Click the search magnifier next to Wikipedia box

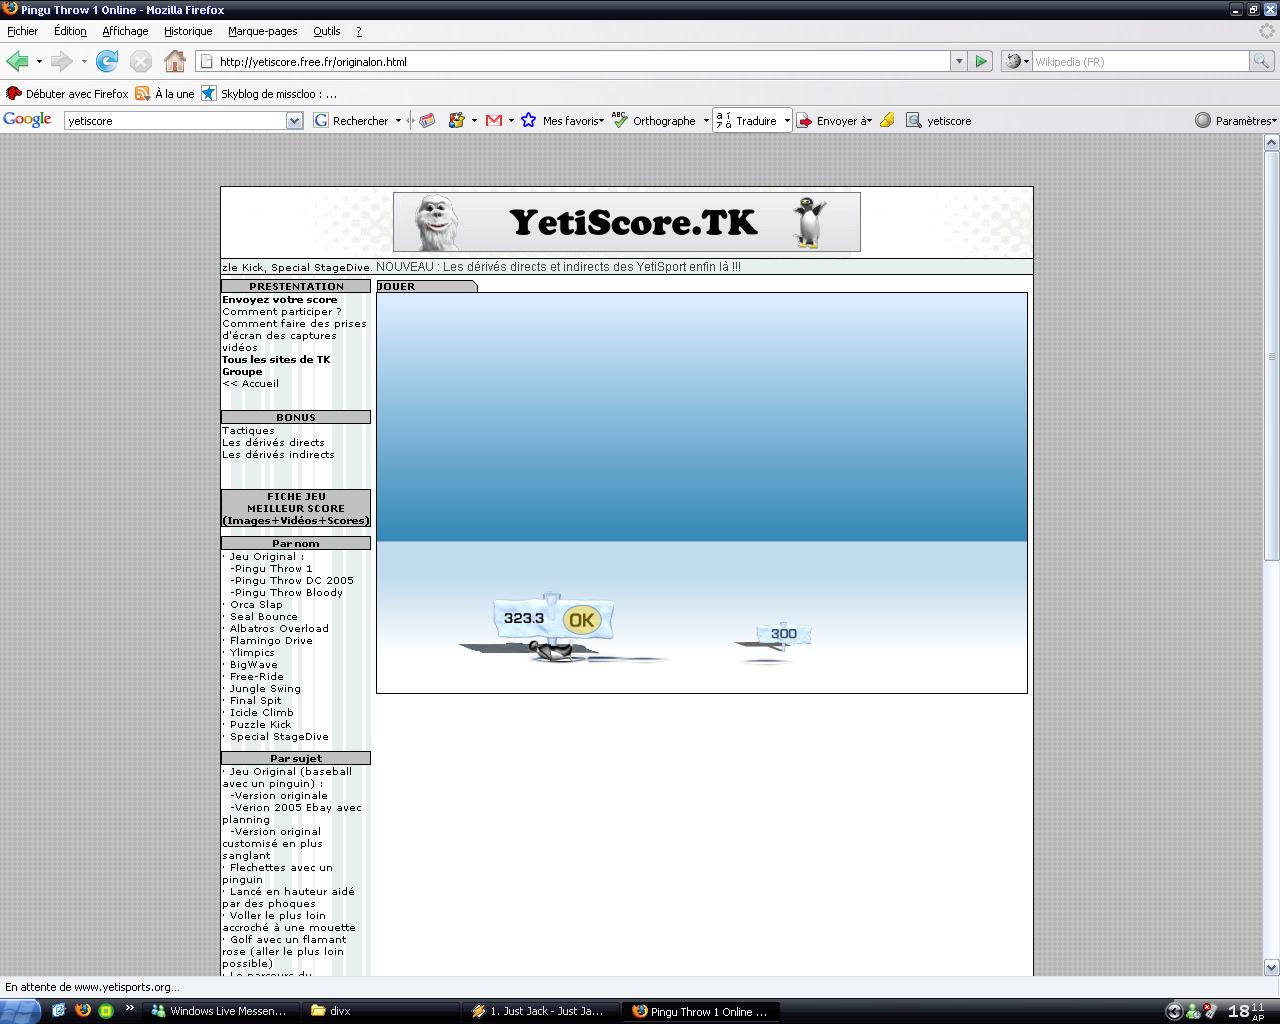(x=1262, y=61)
